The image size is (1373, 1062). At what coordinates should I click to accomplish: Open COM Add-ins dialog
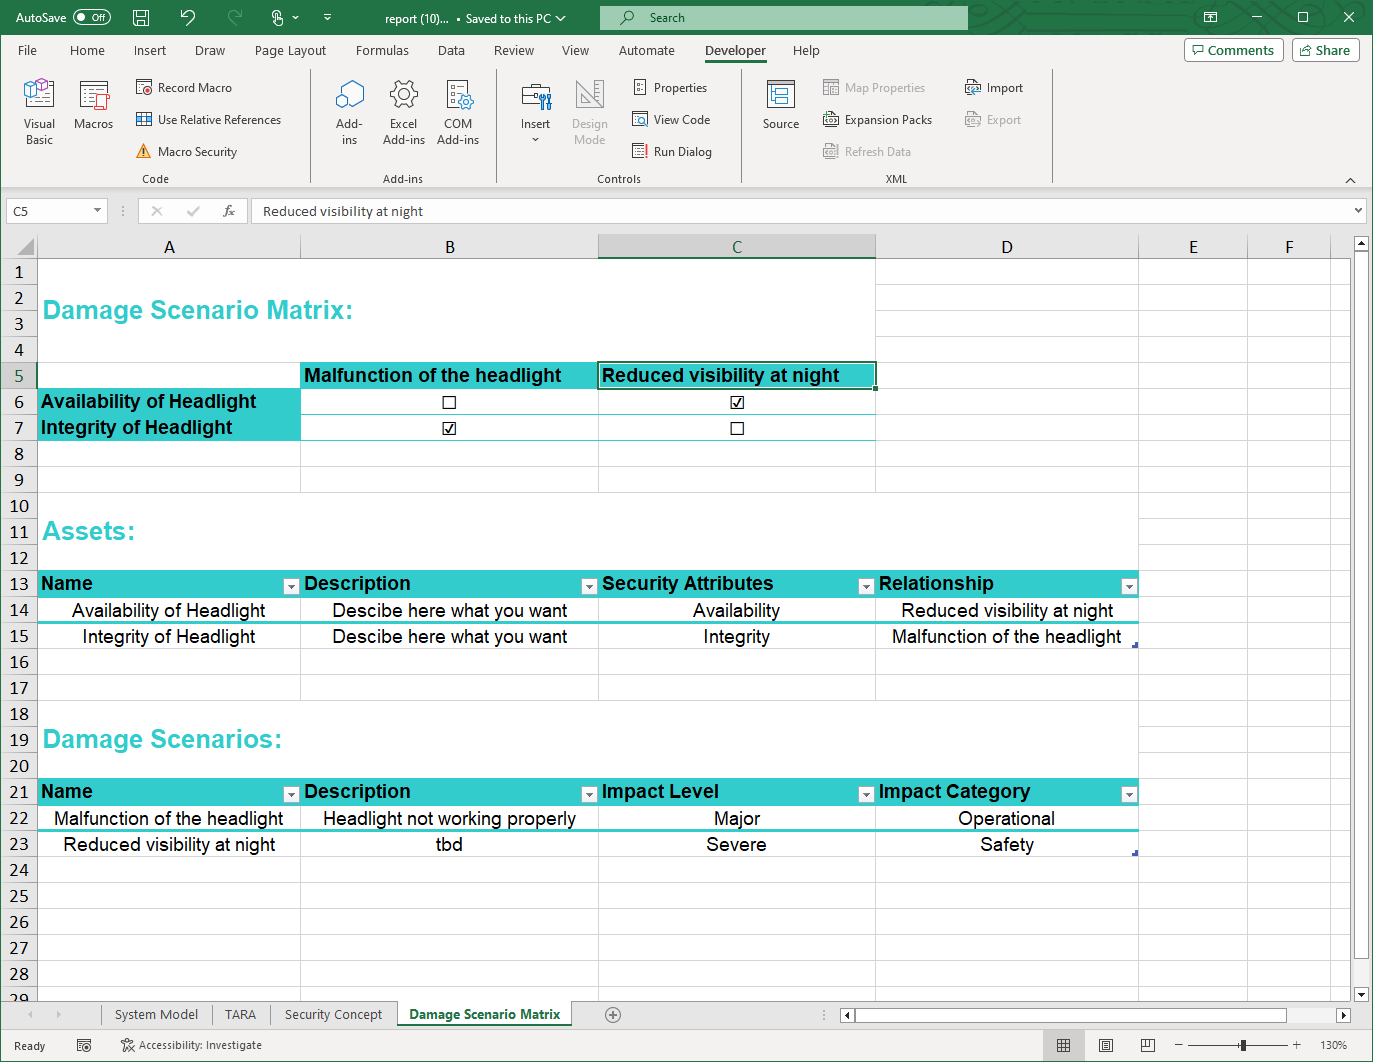tap(458, 112)
